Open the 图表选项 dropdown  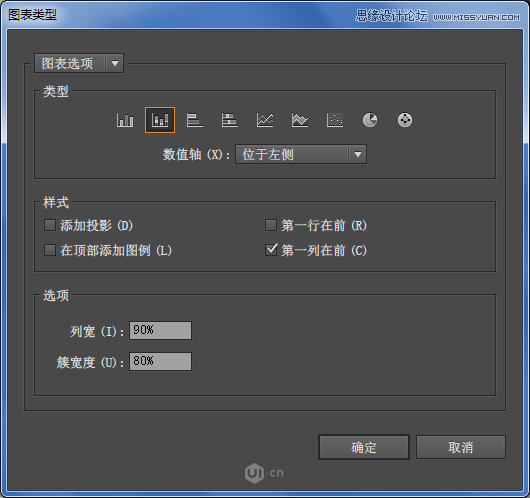point(79,63)
